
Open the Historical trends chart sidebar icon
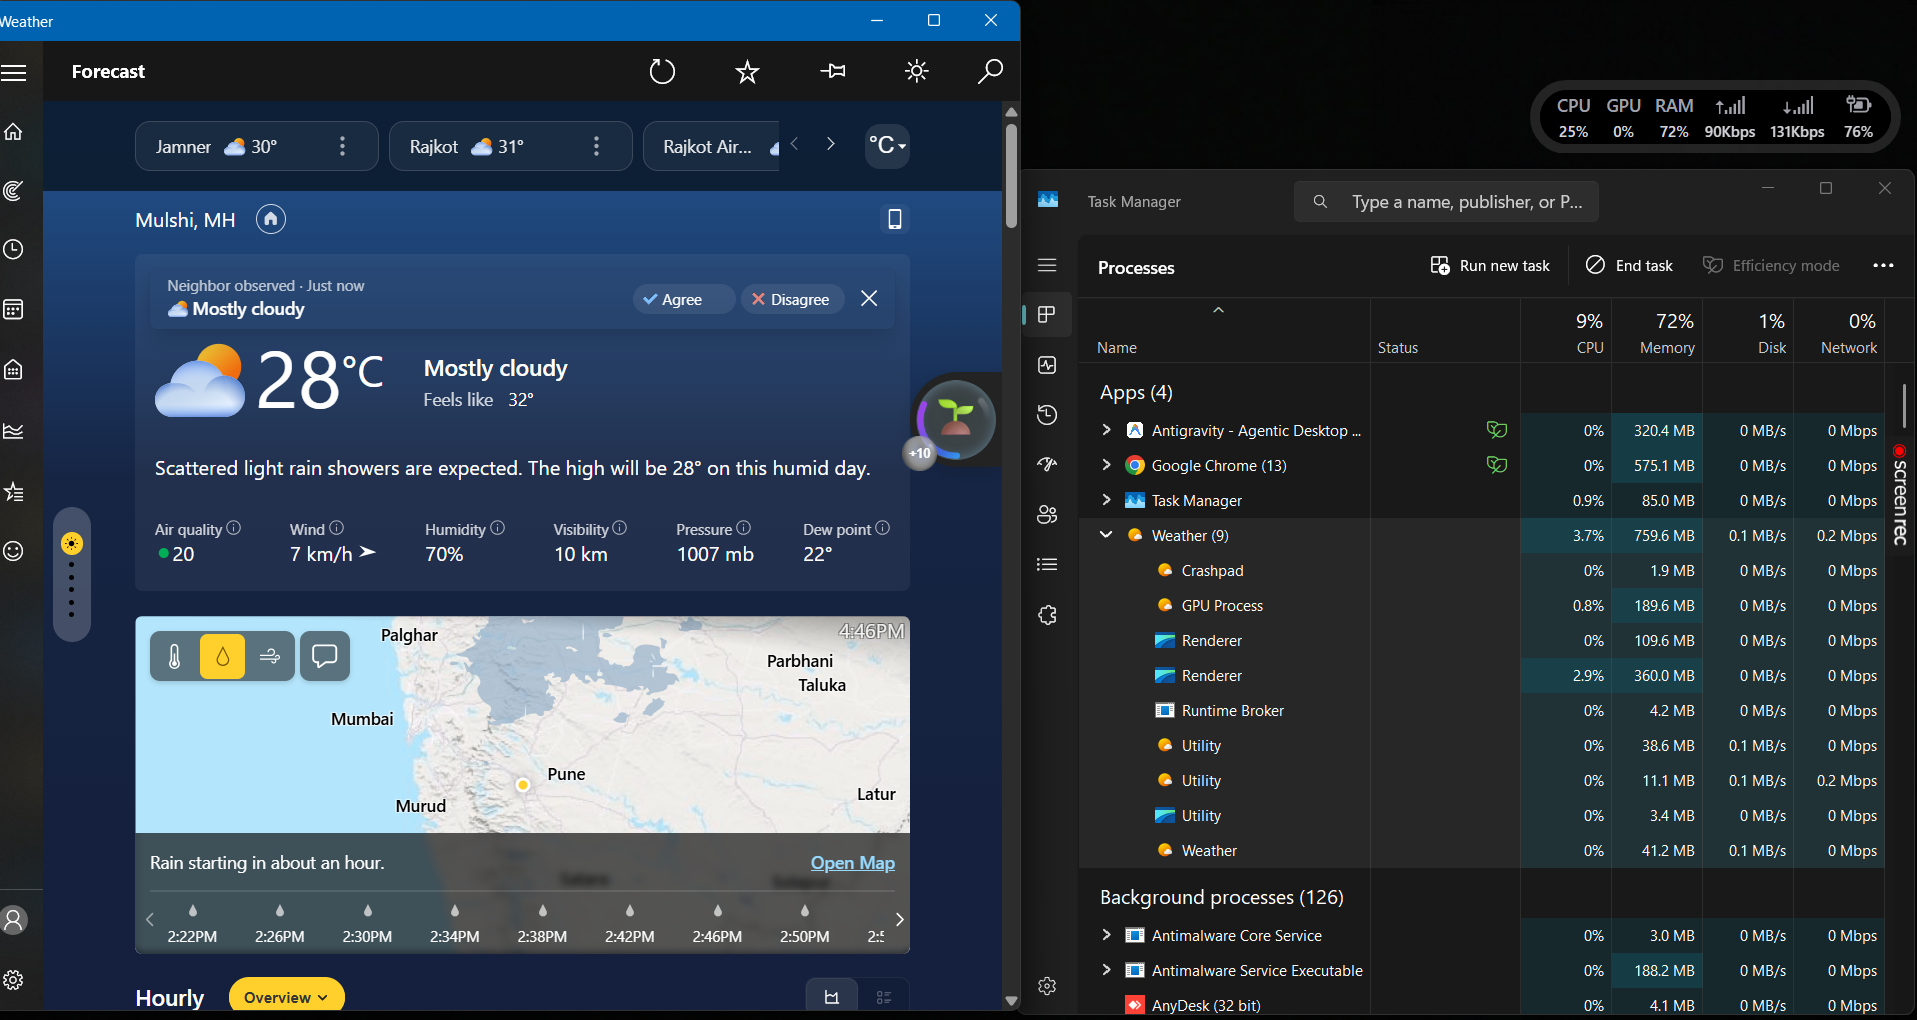(14, 431)
